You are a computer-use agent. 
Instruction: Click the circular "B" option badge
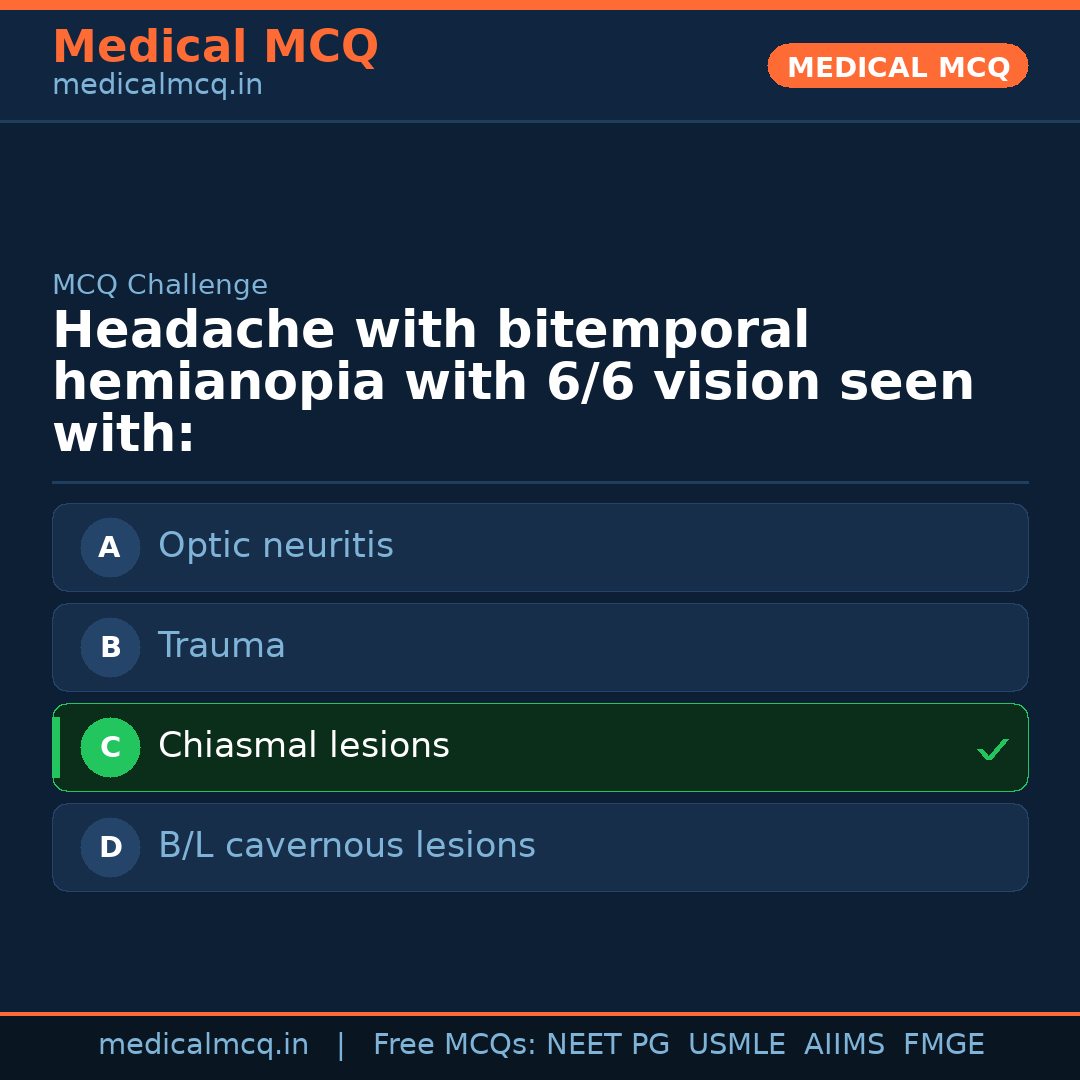click(x=110, y=647)
